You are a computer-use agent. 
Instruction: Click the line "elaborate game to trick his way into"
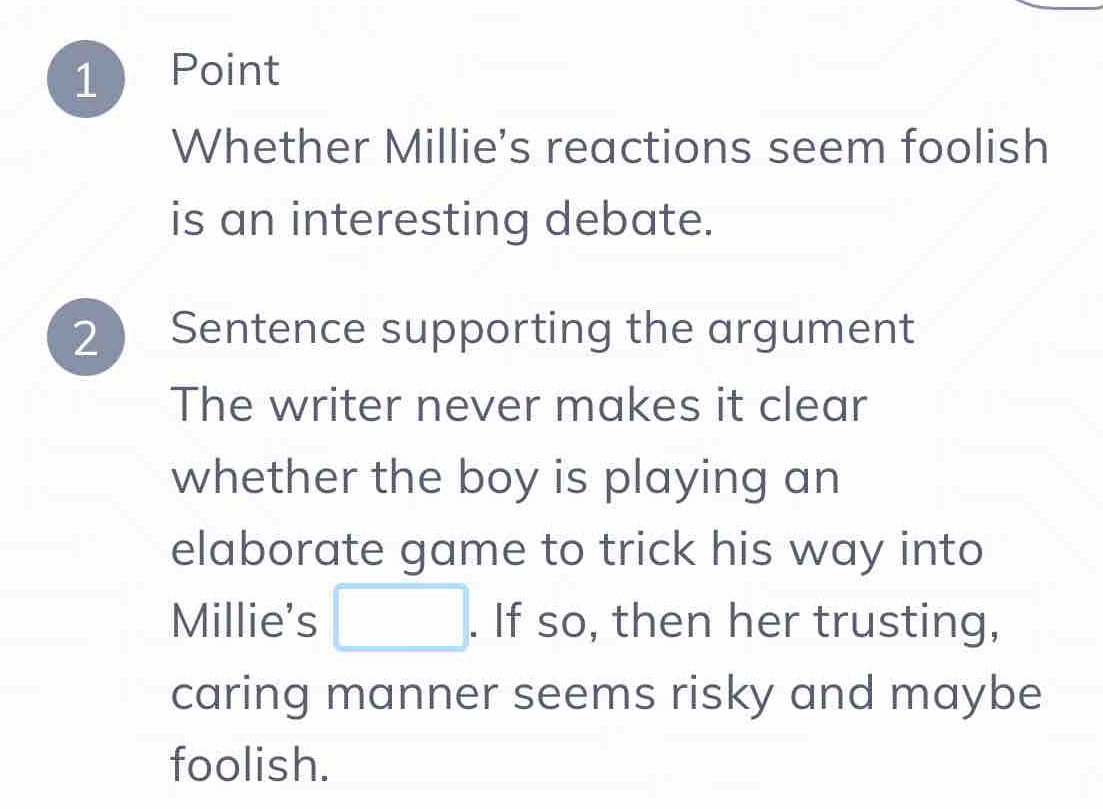coord(577,549)
